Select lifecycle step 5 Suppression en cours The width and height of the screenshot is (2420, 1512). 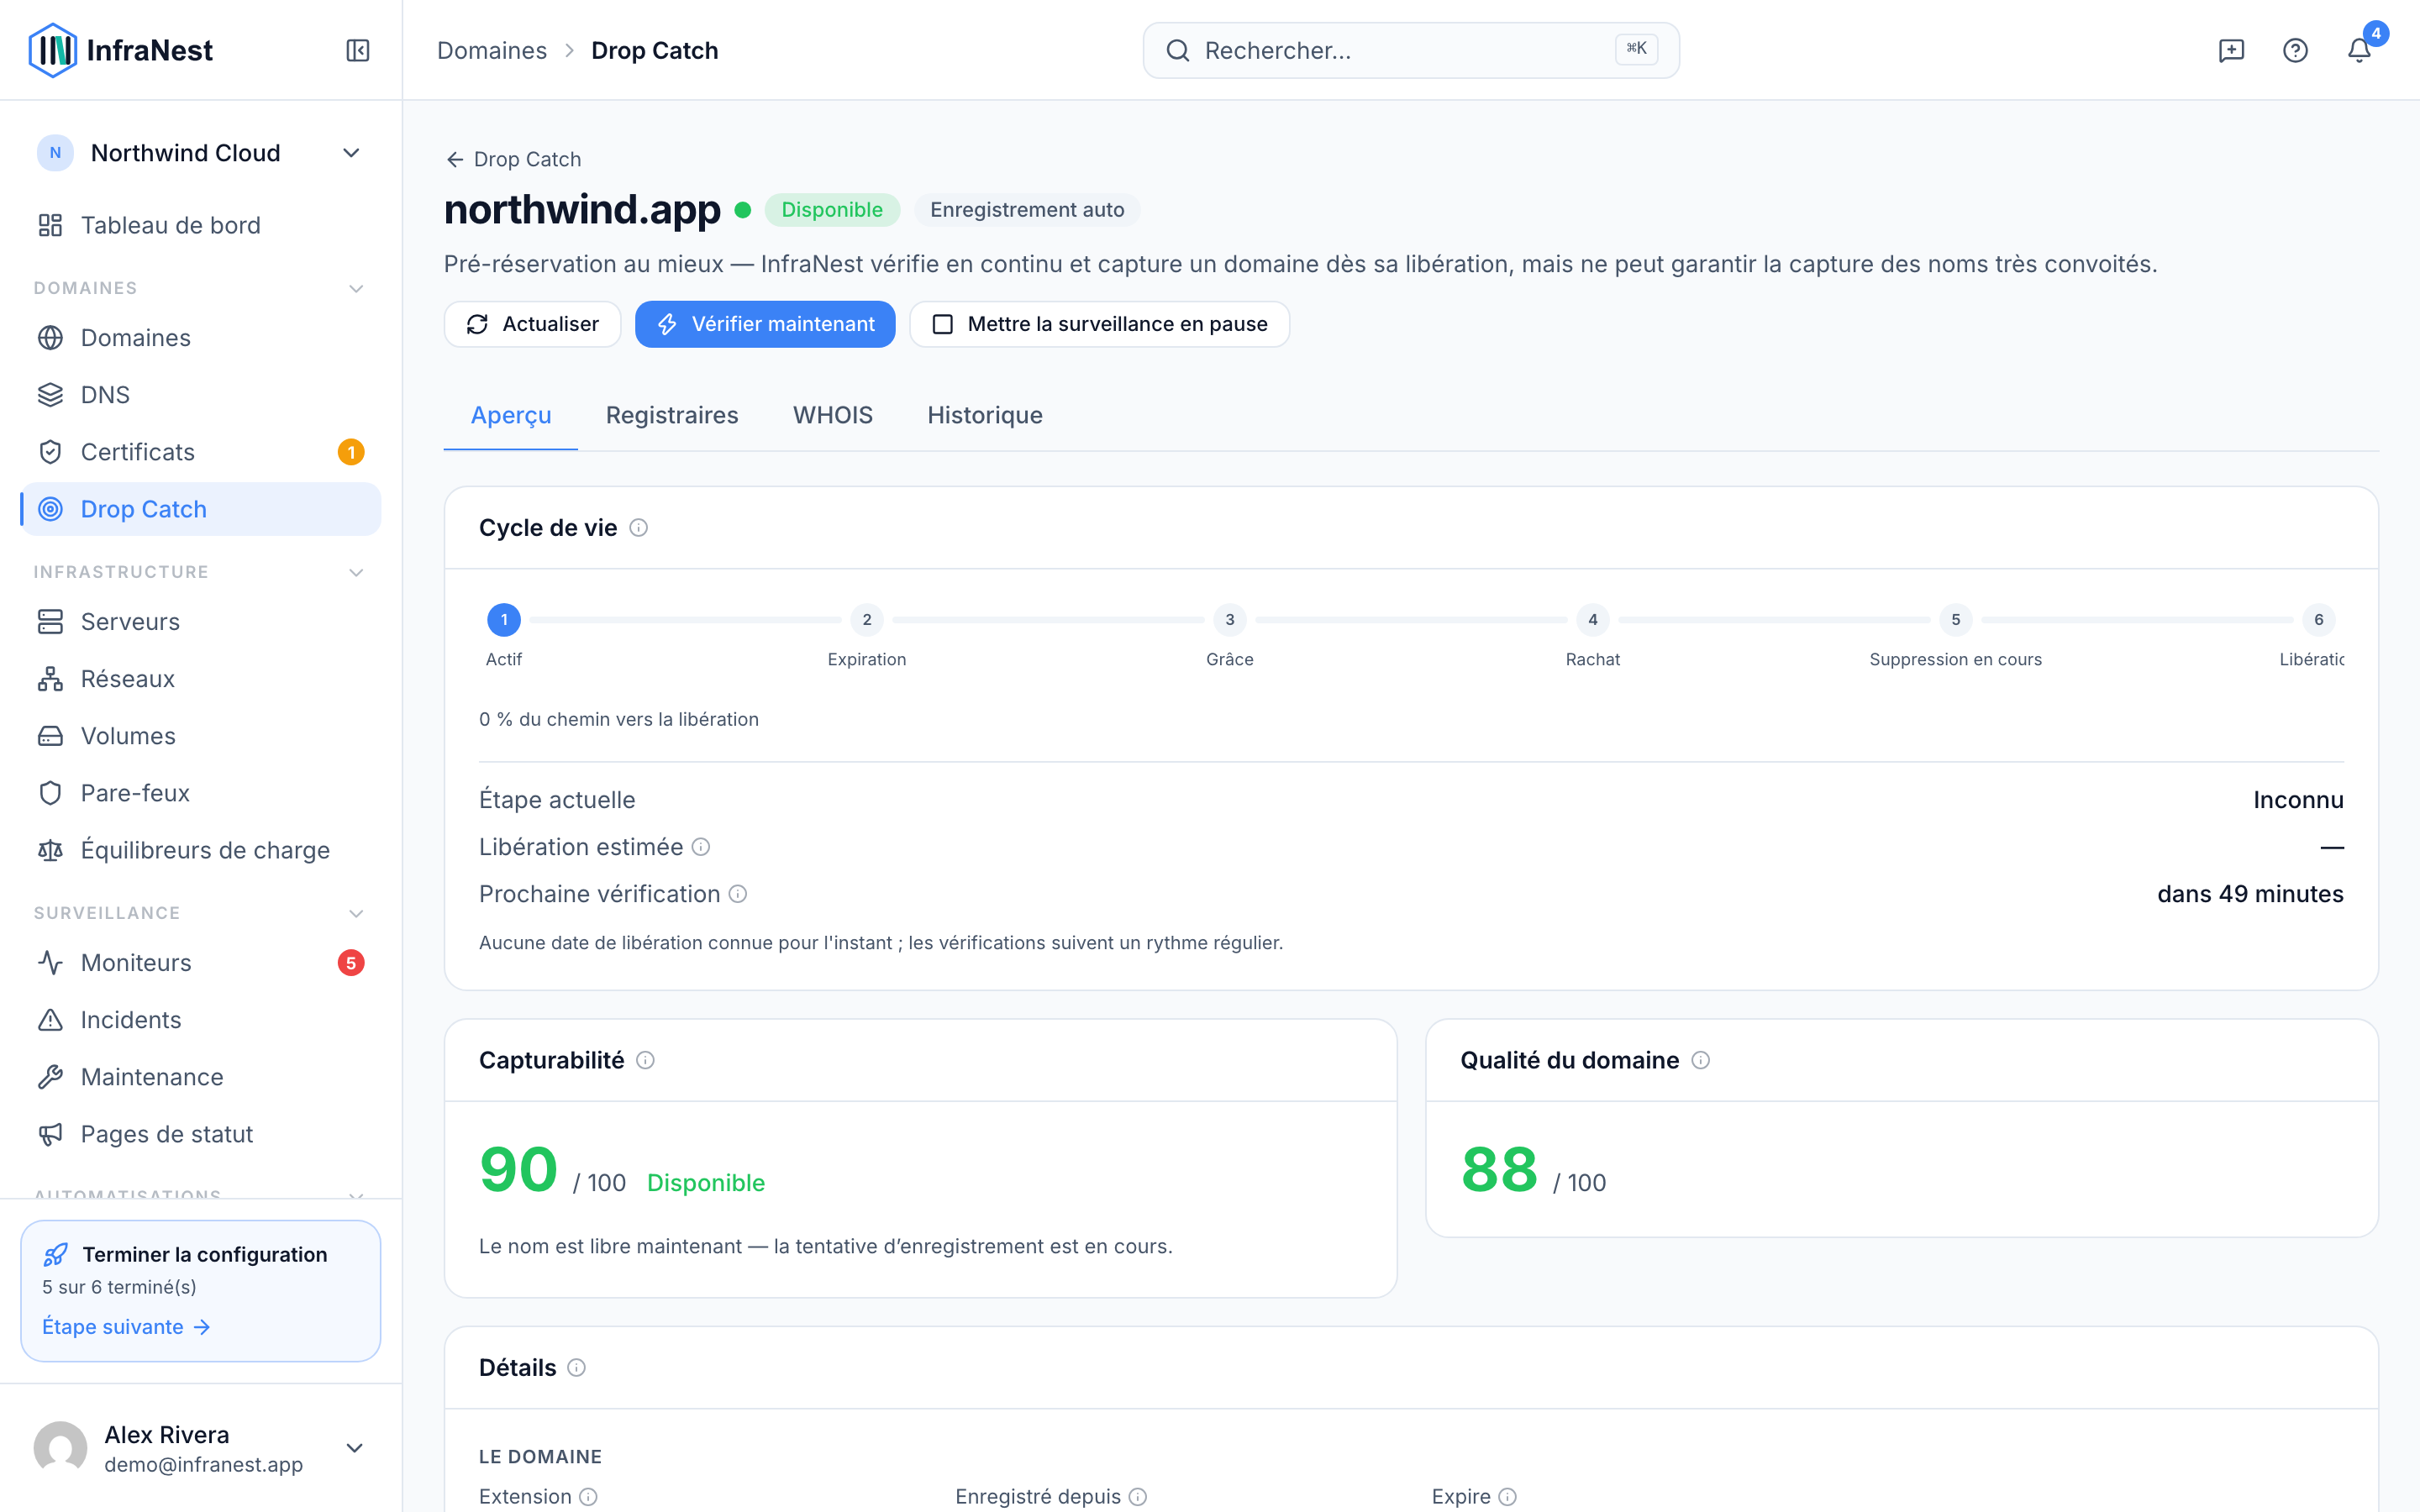(x=1956, y=620)
